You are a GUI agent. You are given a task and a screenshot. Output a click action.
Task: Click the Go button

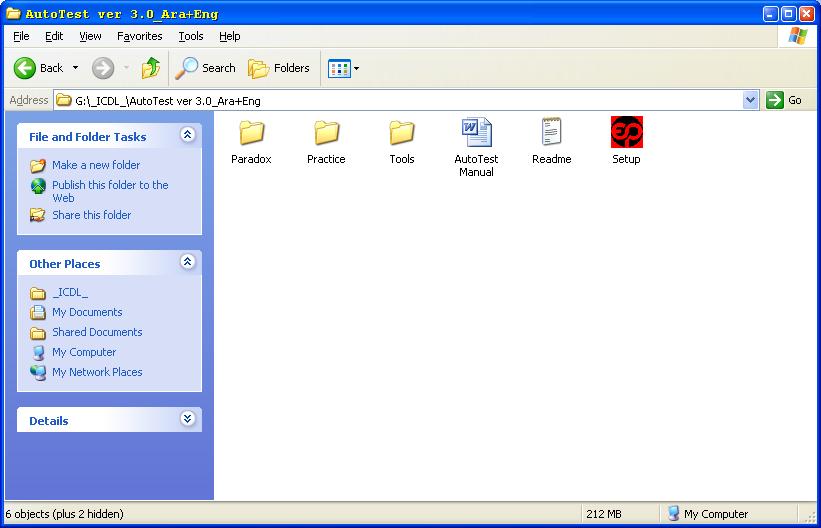(x=785, y=100)
